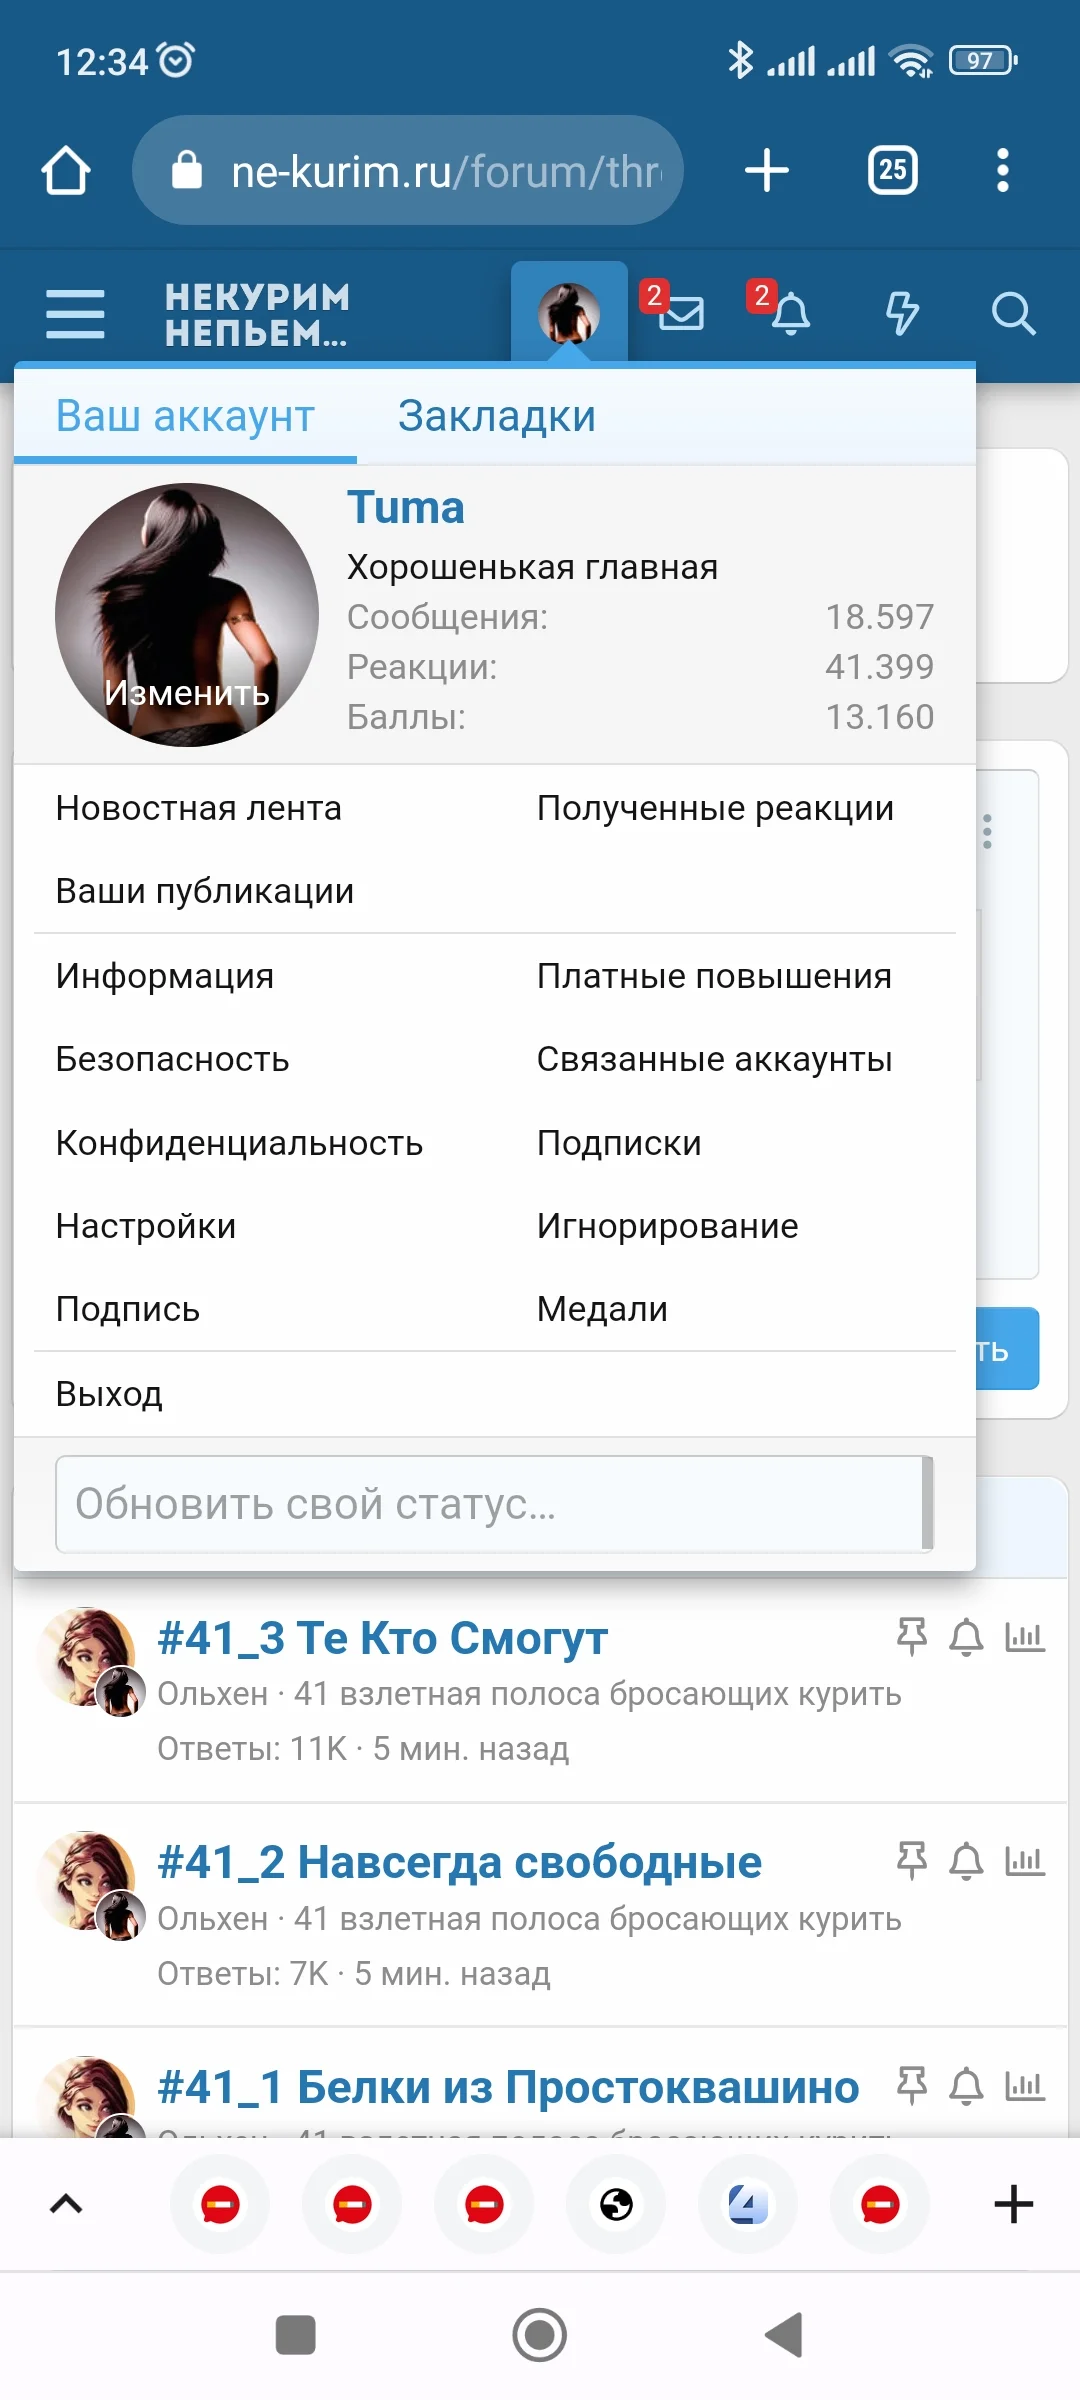
Task: Open the Tuma profile name link
Action: (x=406, y=508)
